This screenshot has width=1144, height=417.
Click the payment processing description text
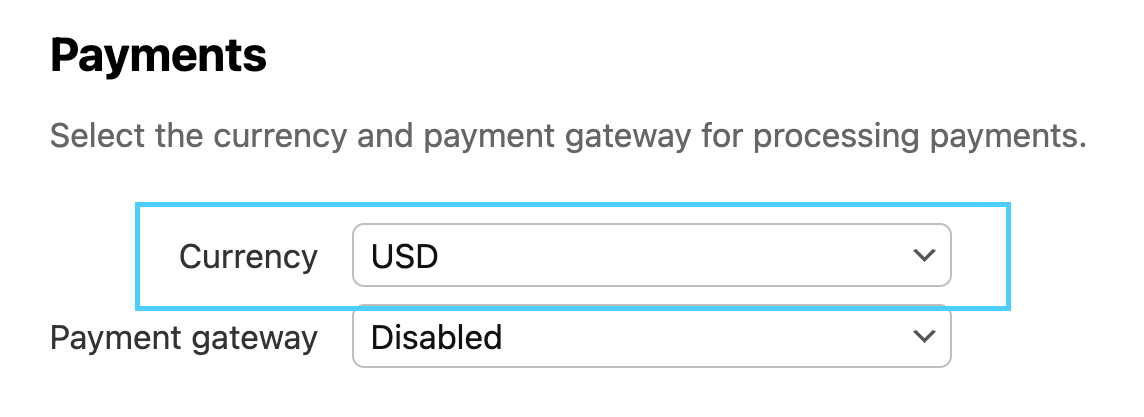[x=567, y=136]
